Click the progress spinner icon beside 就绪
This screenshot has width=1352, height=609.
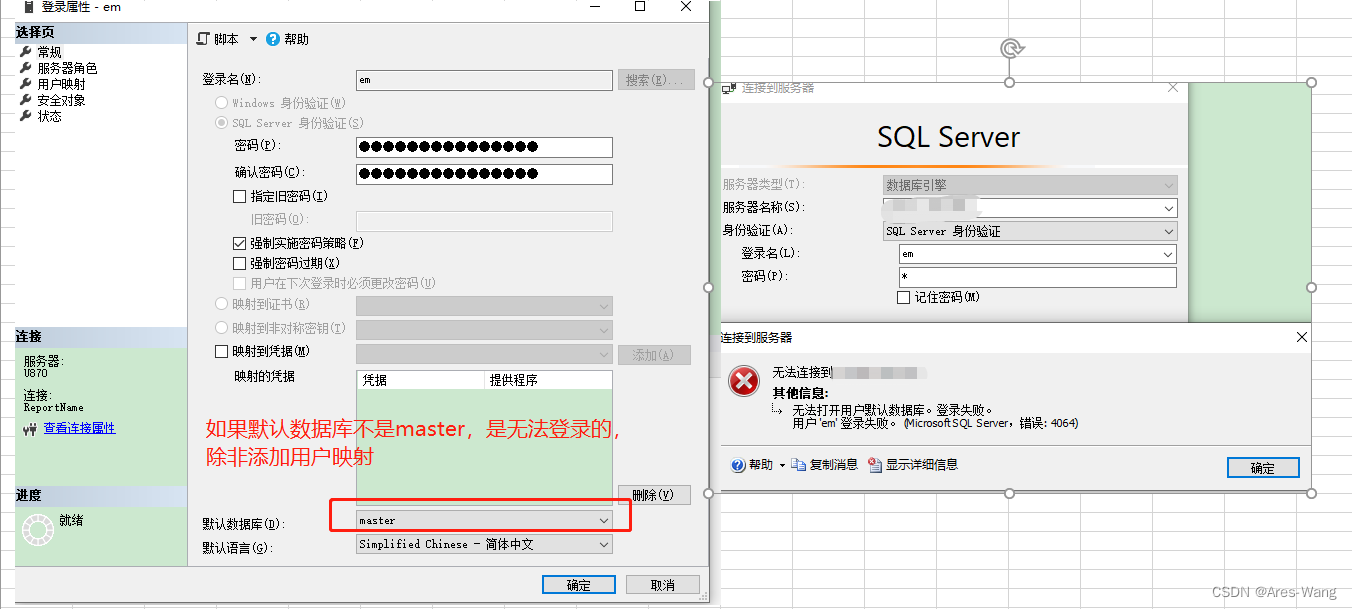(x=37, y=529)
